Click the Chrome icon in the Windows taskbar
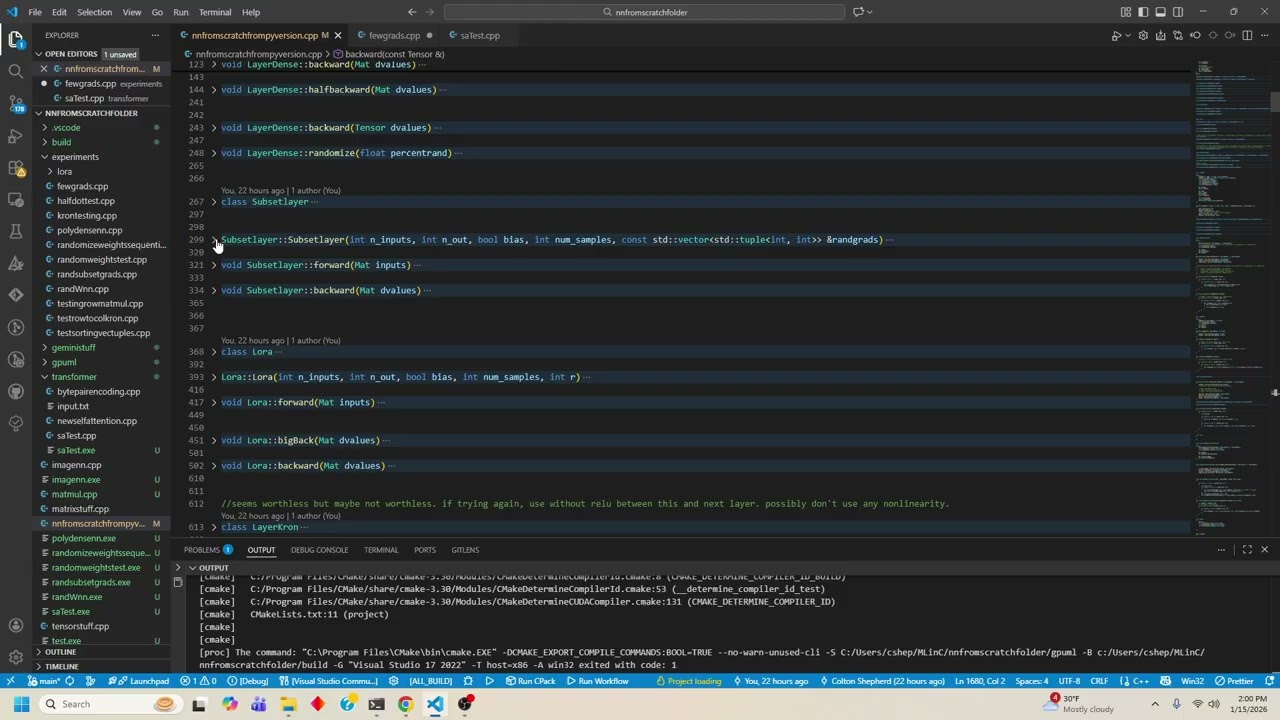1280x720 pixels. point(405,704)
